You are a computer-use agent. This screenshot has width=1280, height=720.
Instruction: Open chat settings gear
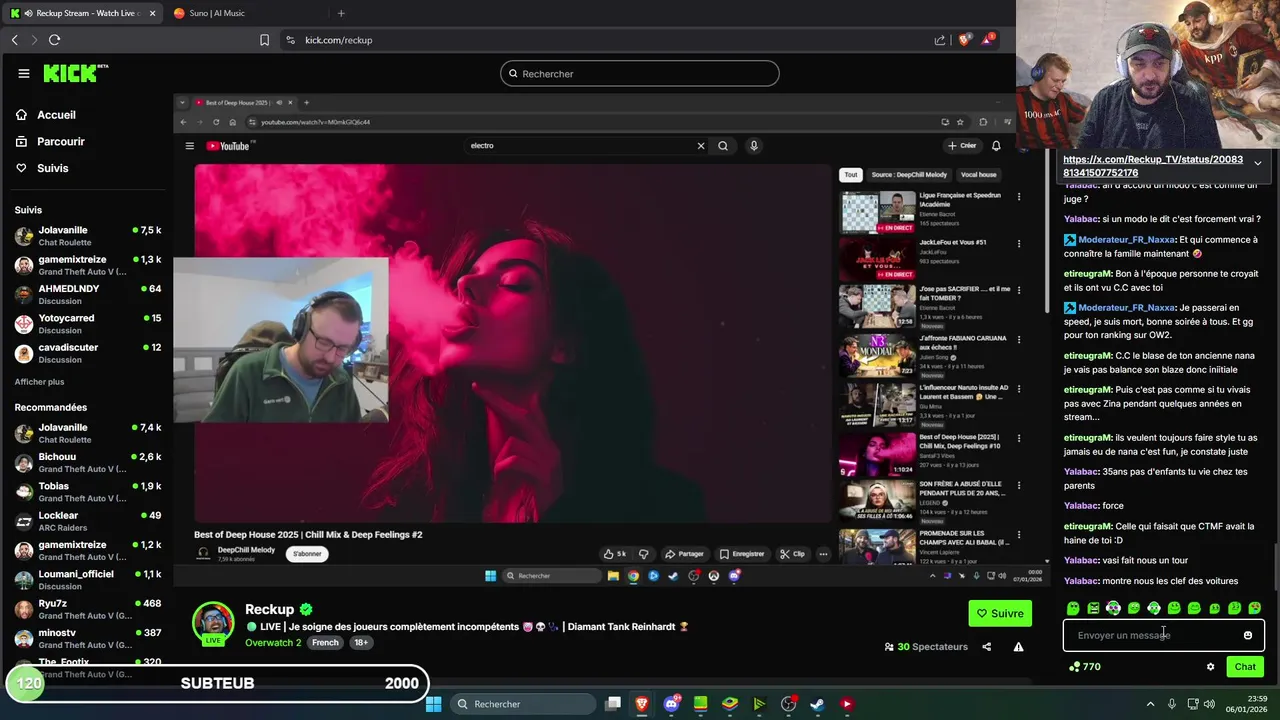(1210, 667)
